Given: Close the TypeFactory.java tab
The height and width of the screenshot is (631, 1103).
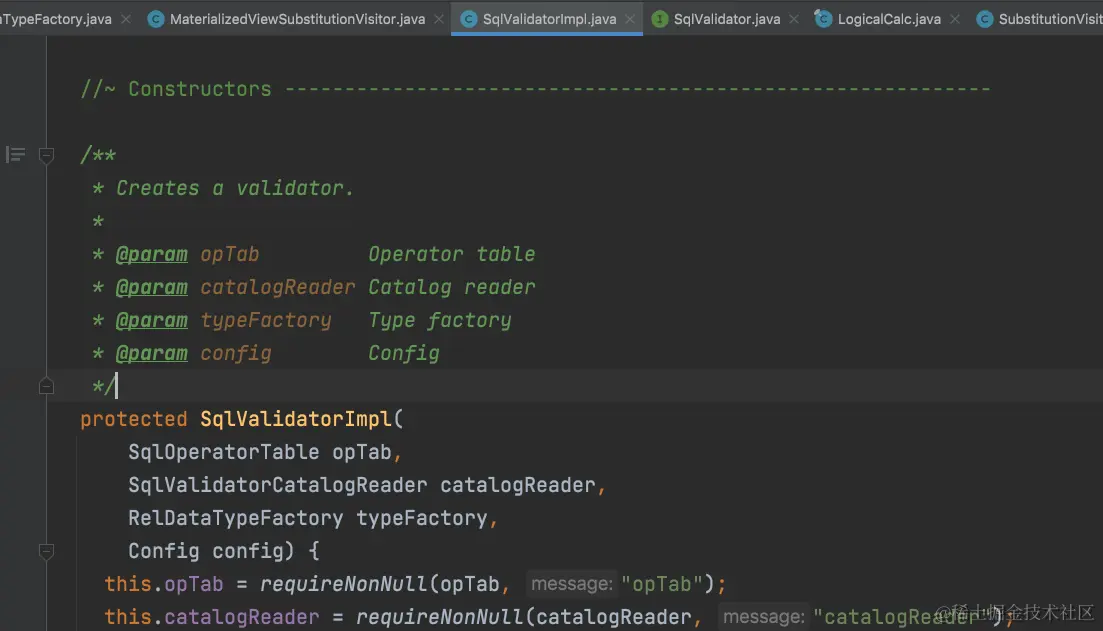Looking at the screenshot, I should pos(126,19).
